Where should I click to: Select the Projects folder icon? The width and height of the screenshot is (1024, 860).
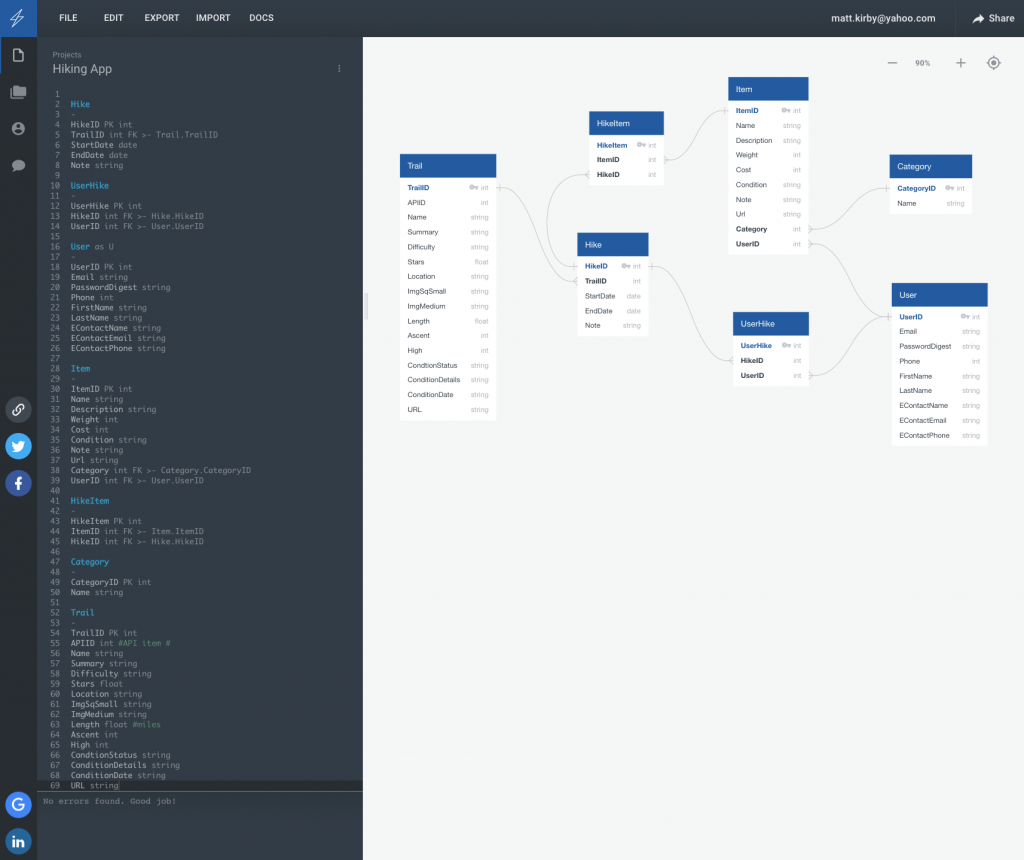pos(18,92)
